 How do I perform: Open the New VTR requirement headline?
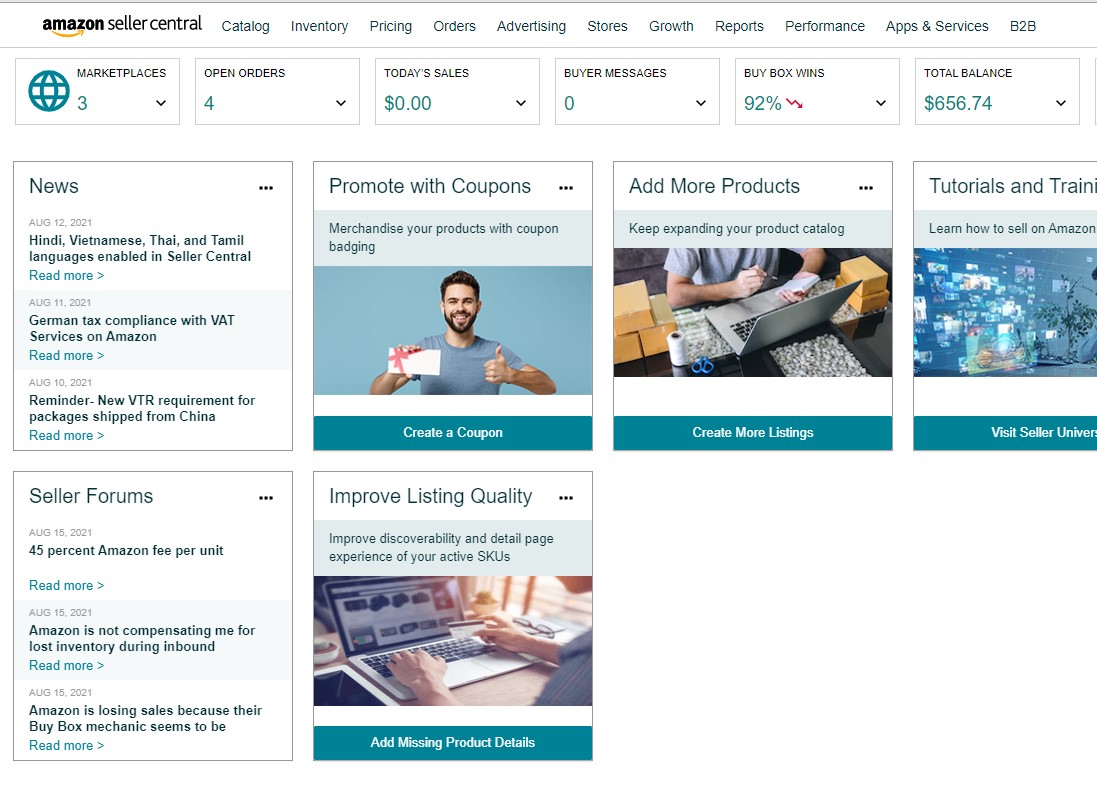142,408
